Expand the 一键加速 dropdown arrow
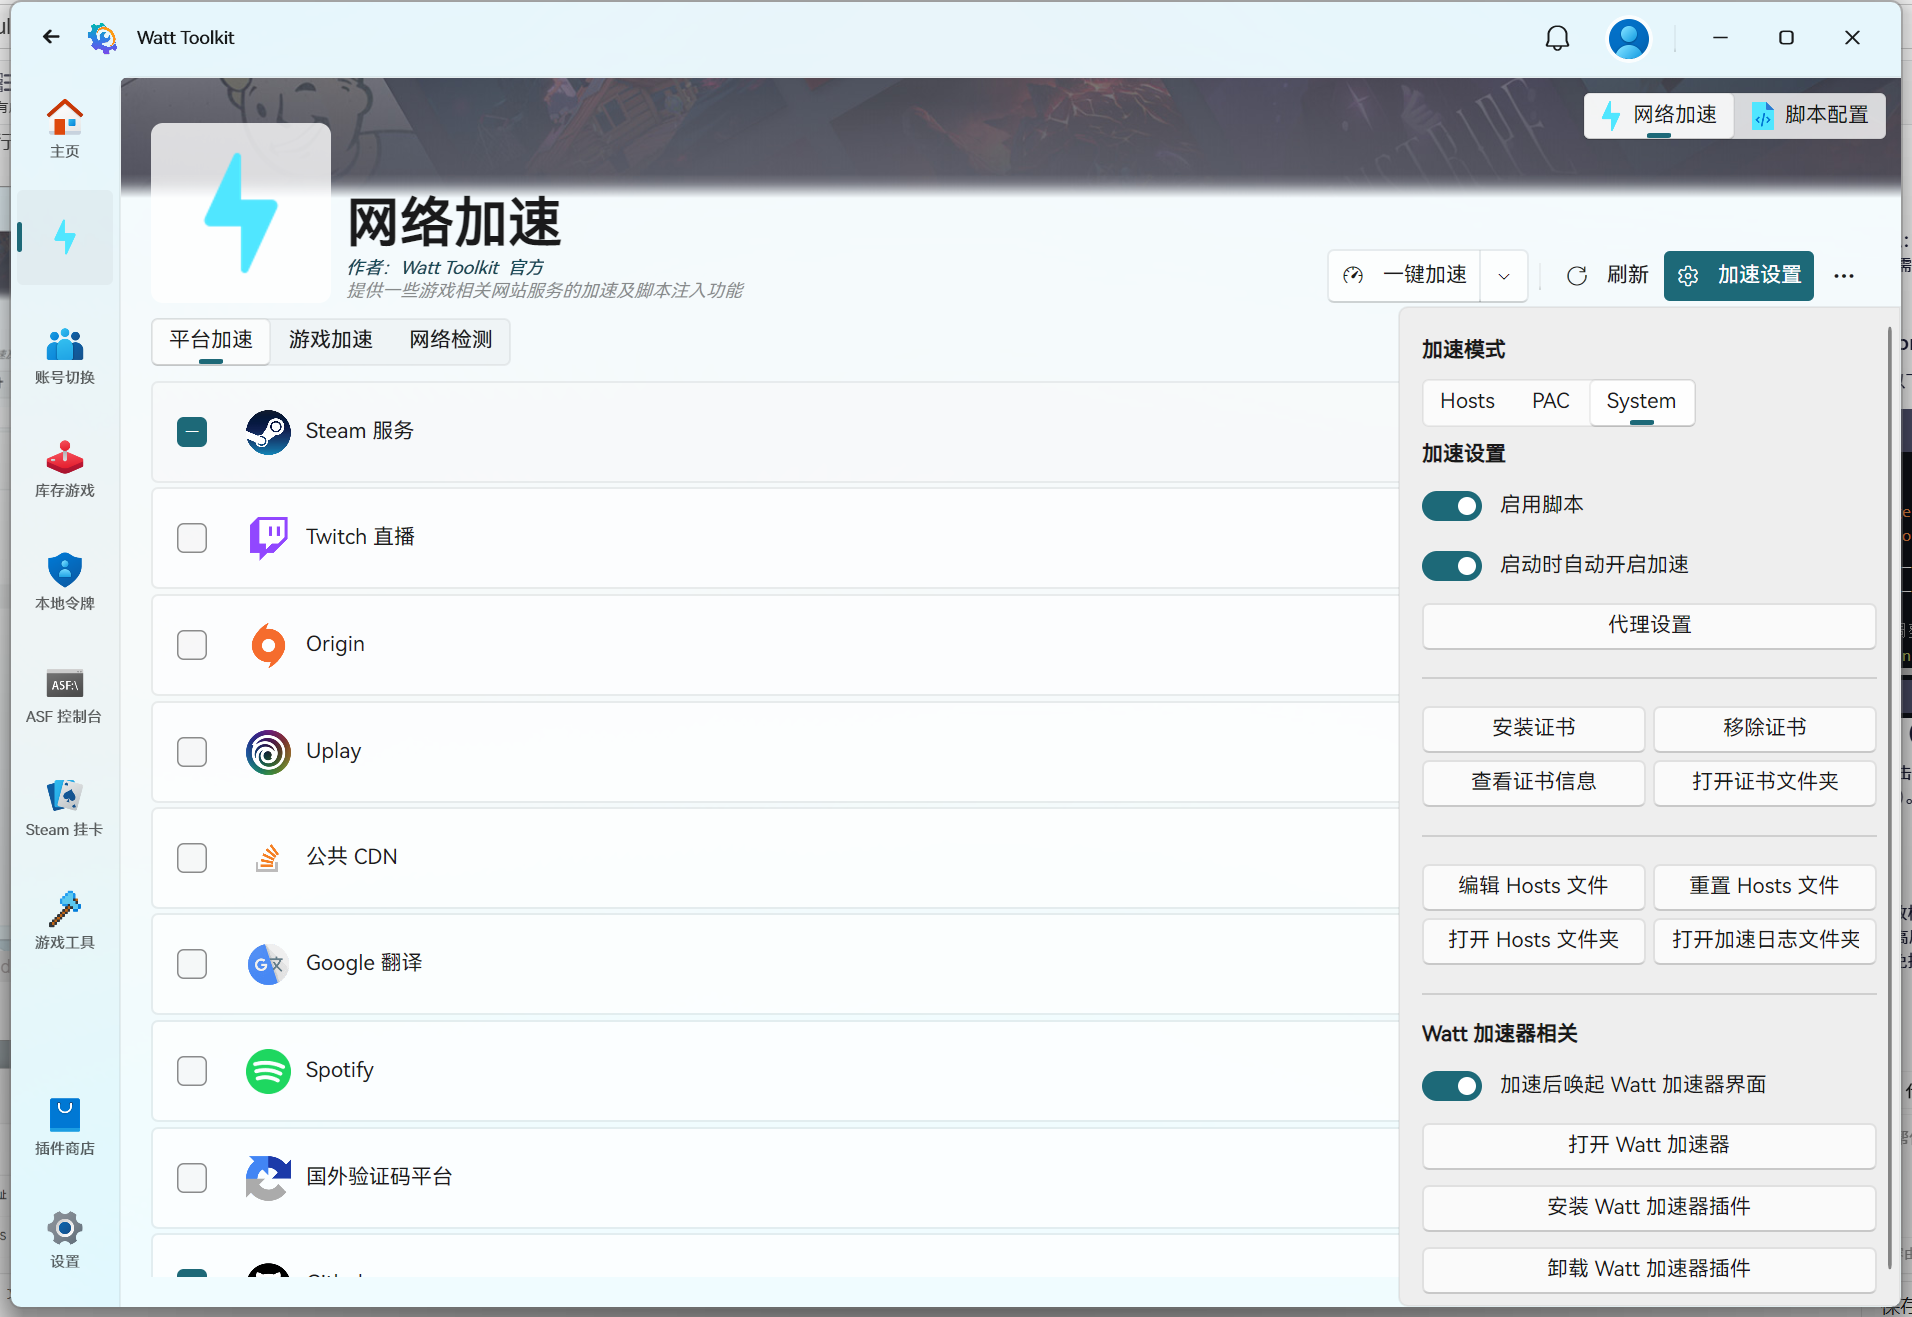Screen dimensions: 1912x1317 coord(1503,276)
